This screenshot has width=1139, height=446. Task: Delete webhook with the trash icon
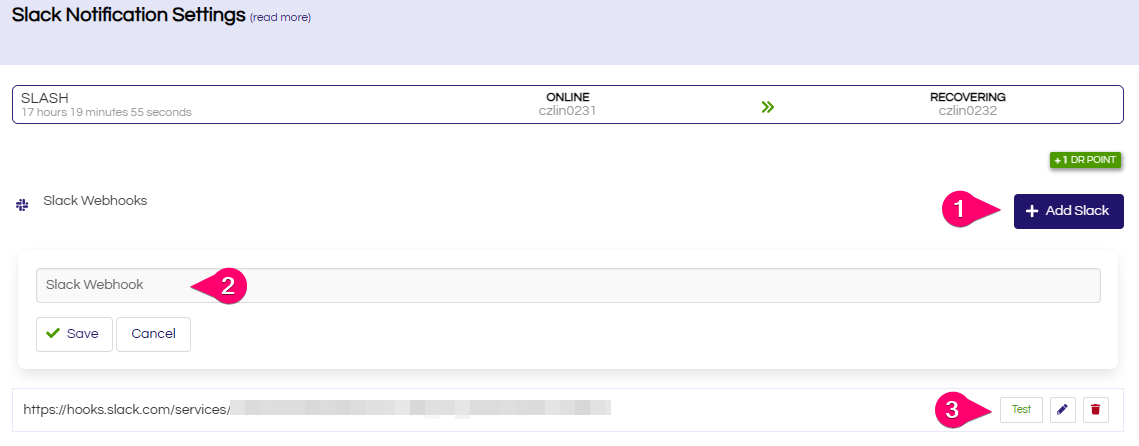pyautogui.click(x=1095, y=410)
